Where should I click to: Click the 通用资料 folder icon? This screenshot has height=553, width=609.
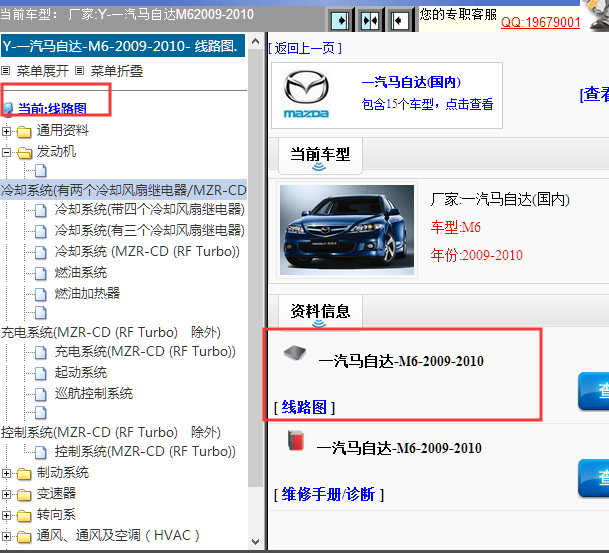pyautogui.click(x=24, y=132)
